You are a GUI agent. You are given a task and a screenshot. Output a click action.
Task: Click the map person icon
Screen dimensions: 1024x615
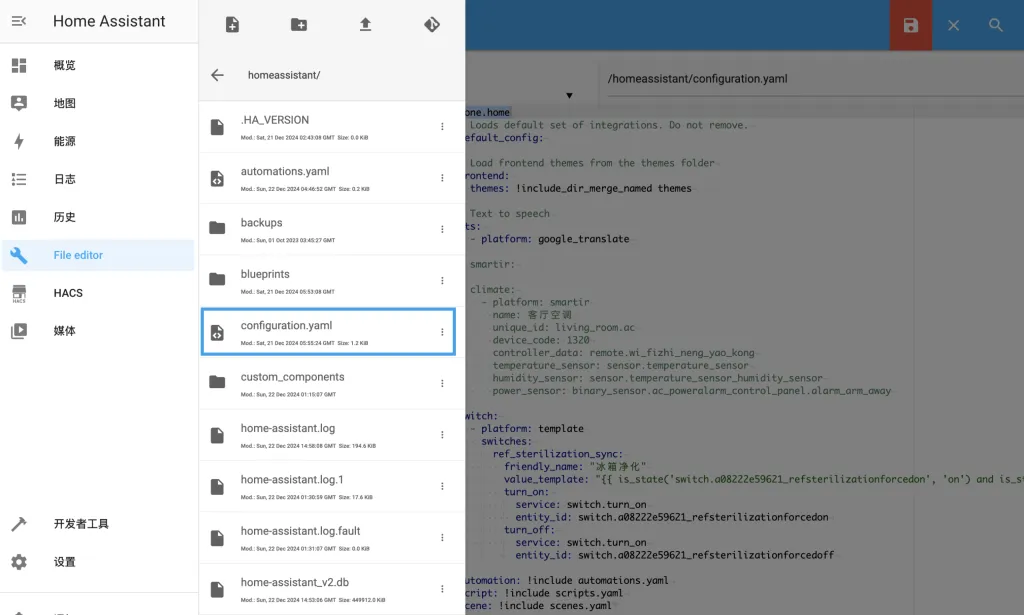(19, 103)
